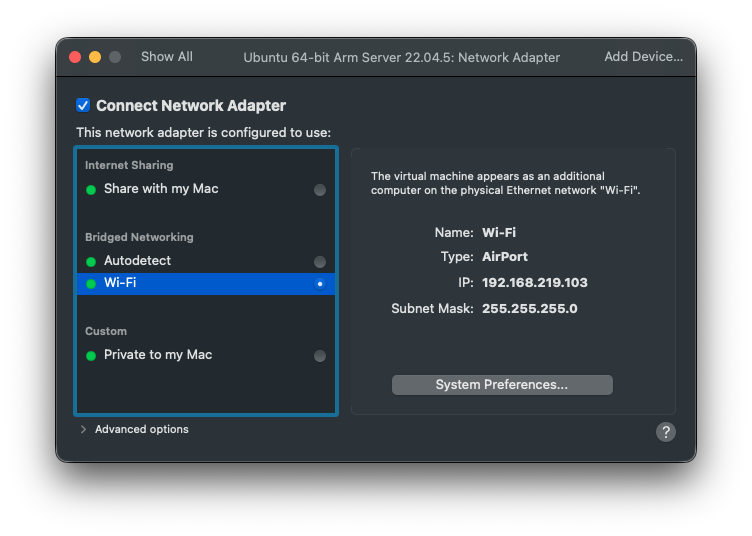Select Autodetect bridged networking radio button

[x=320, y=262]
